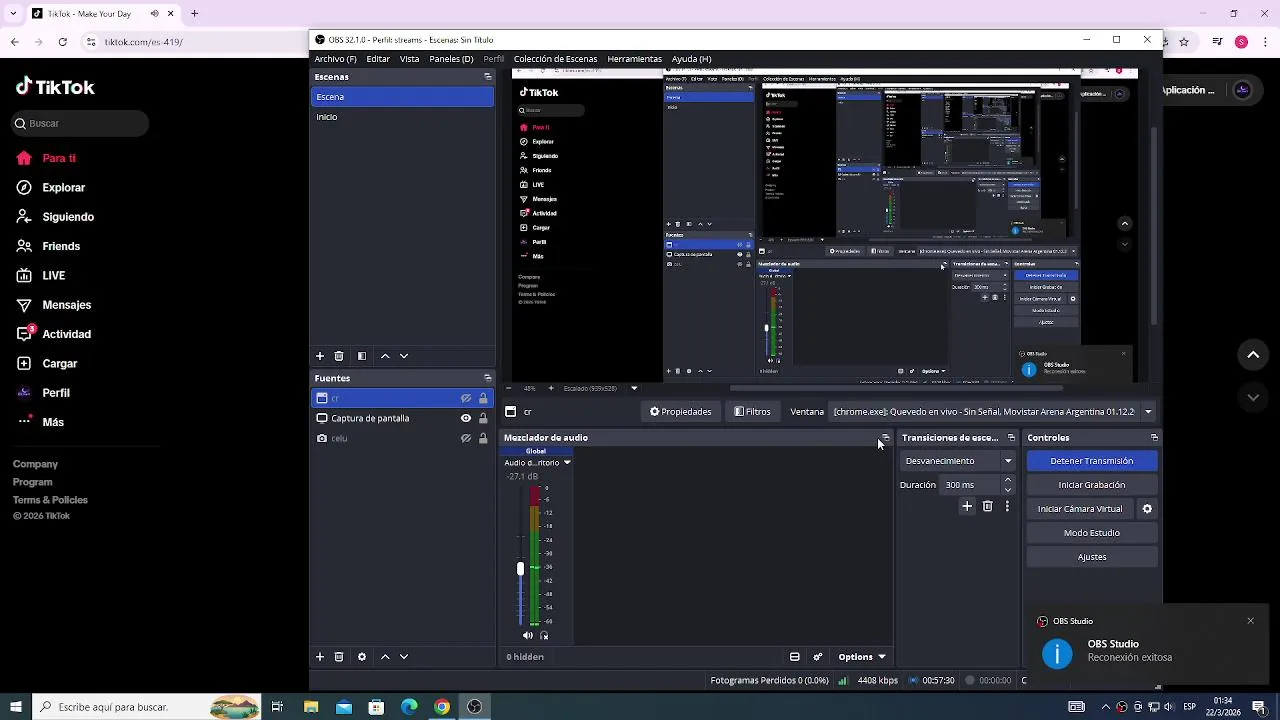This screenshot has width=1280, height=720.
Task: Move scene down with the Escenas down arrow
Action: [404, 356]
